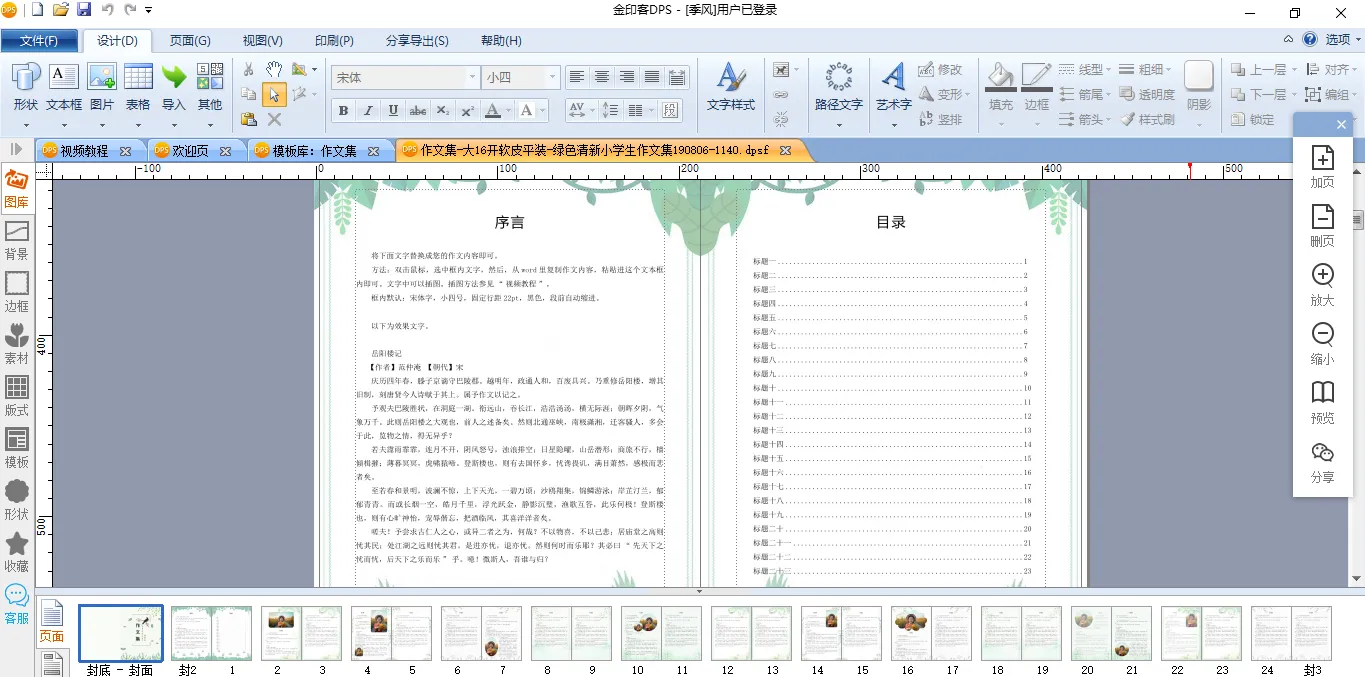This screenshot has height=677, width=1365.
Task: Toggle italic text formatting
Action: click(368, 110)
